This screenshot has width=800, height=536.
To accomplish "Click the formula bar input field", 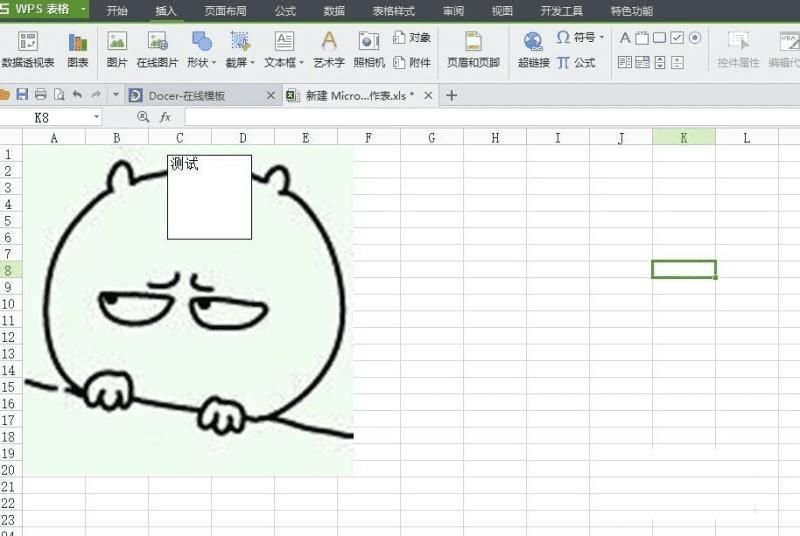I will point(492,117).
